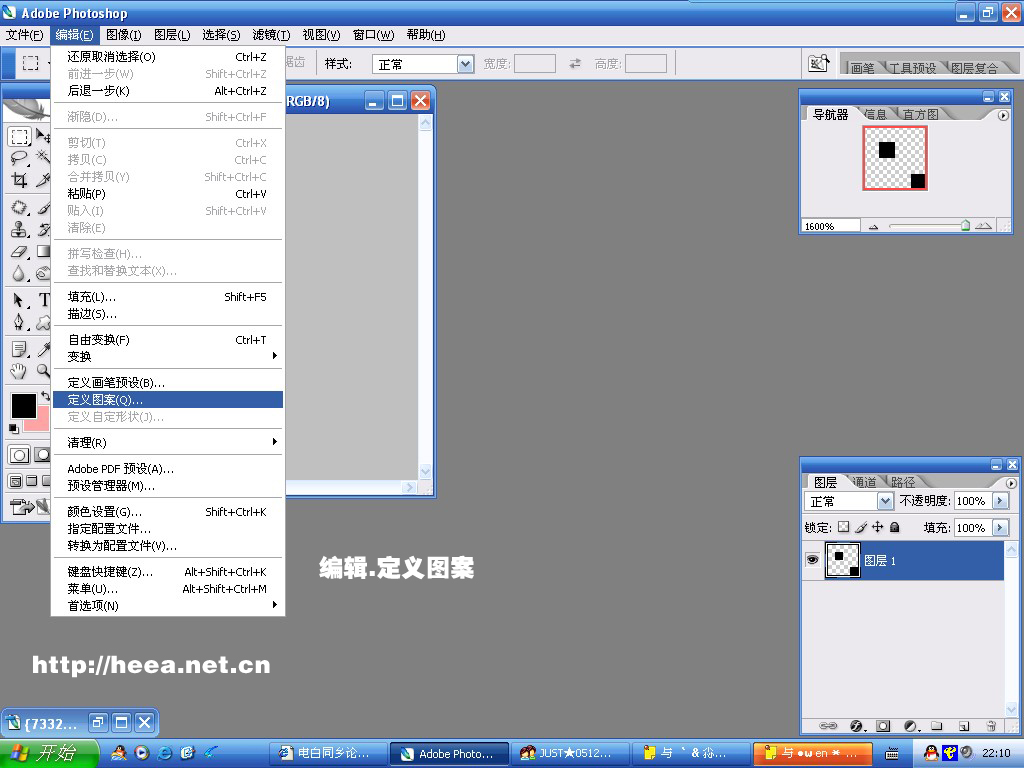Click the 开始 Start button
The width and height of the screenshot is (1024, 768).
point(50,753)
